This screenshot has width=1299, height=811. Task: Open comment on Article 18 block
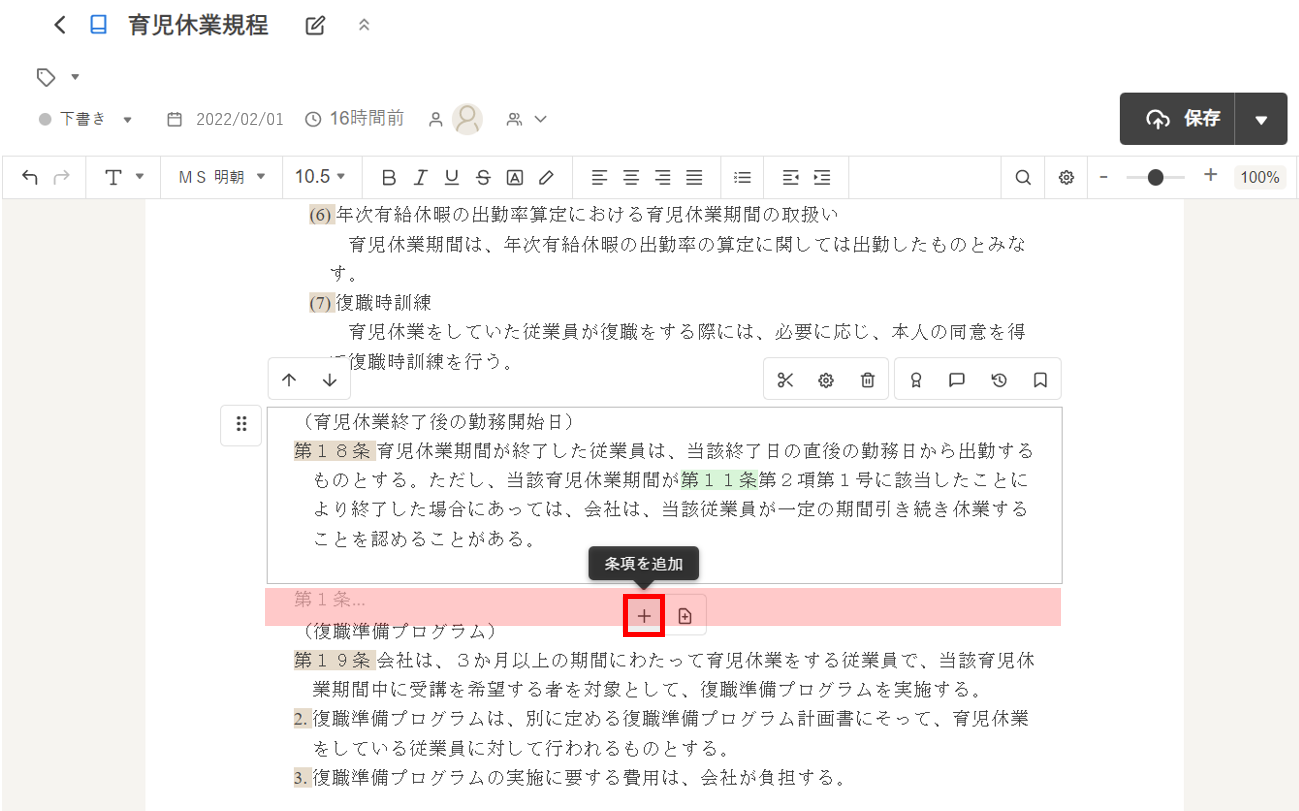[x=956, y=380]
